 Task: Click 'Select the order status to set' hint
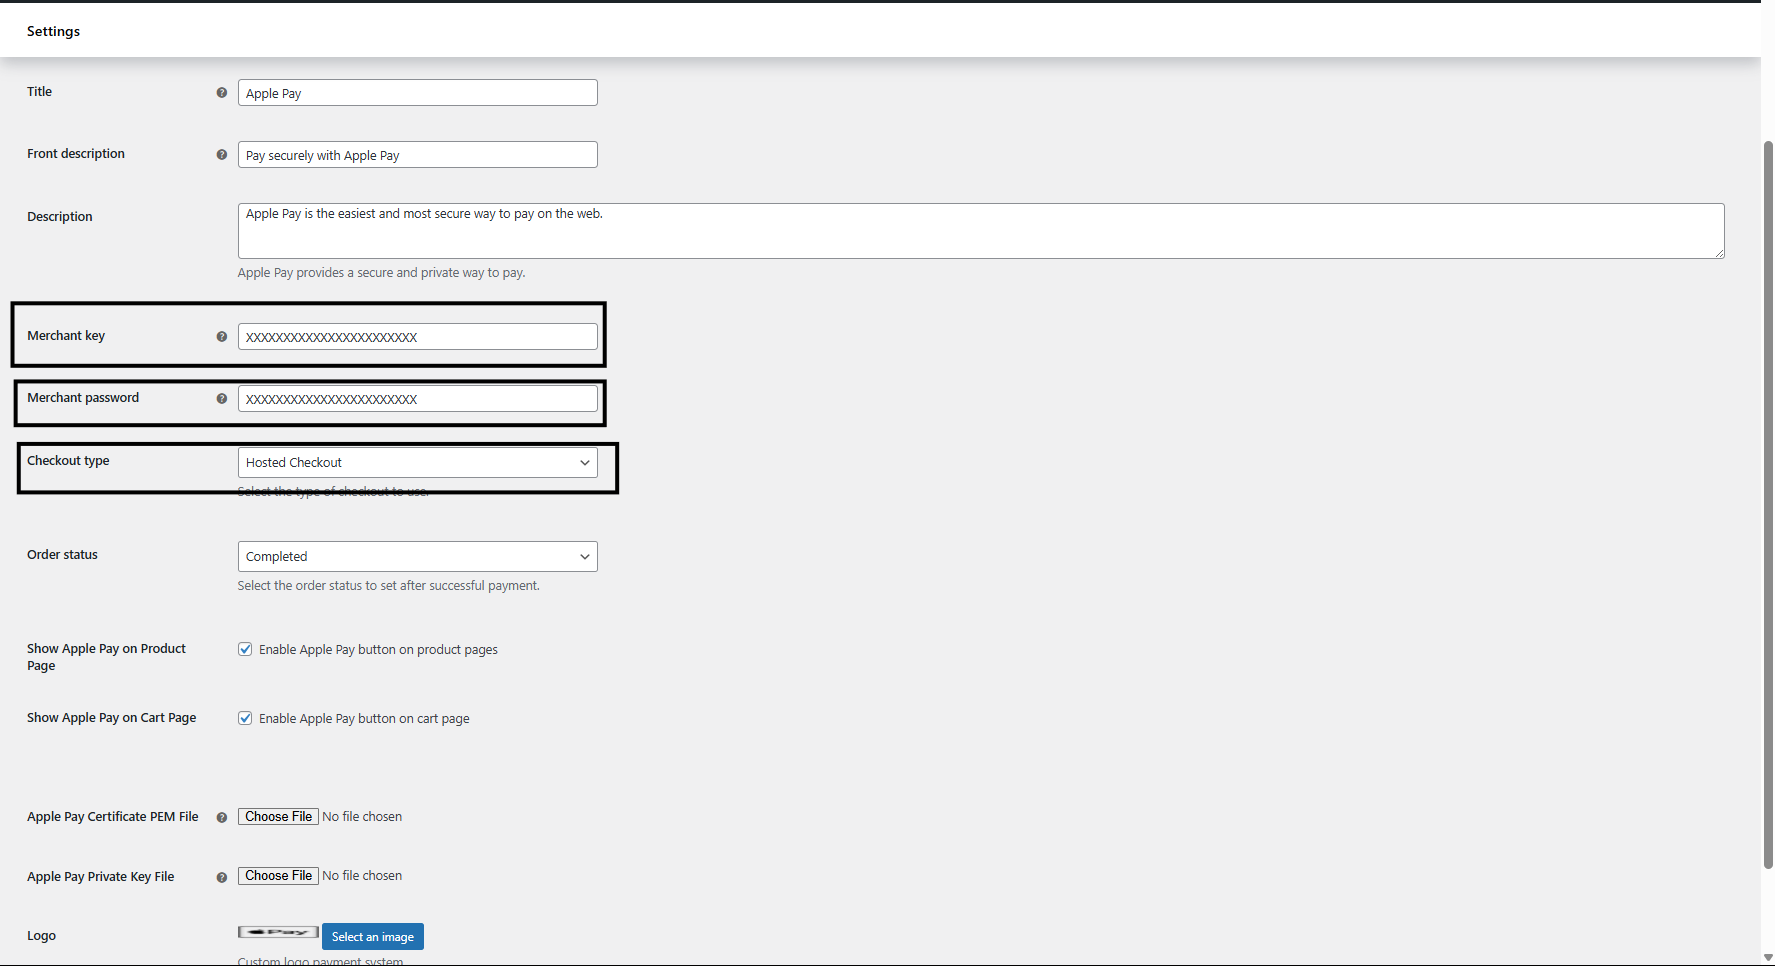click(x=388, y=585)
